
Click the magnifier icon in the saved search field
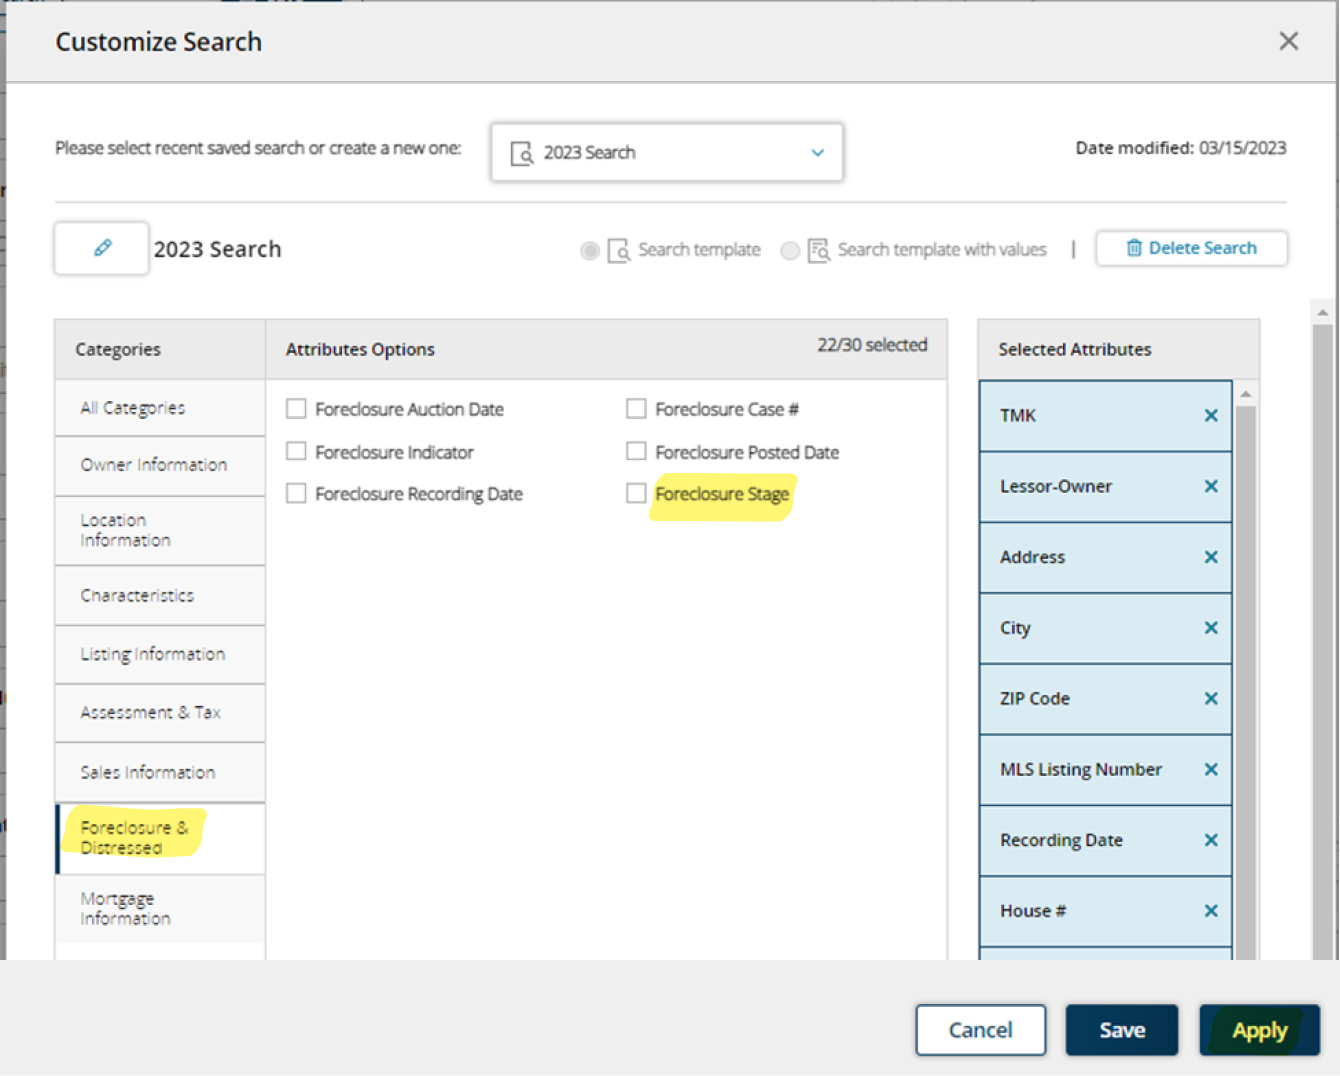click(x=521, y=152)
